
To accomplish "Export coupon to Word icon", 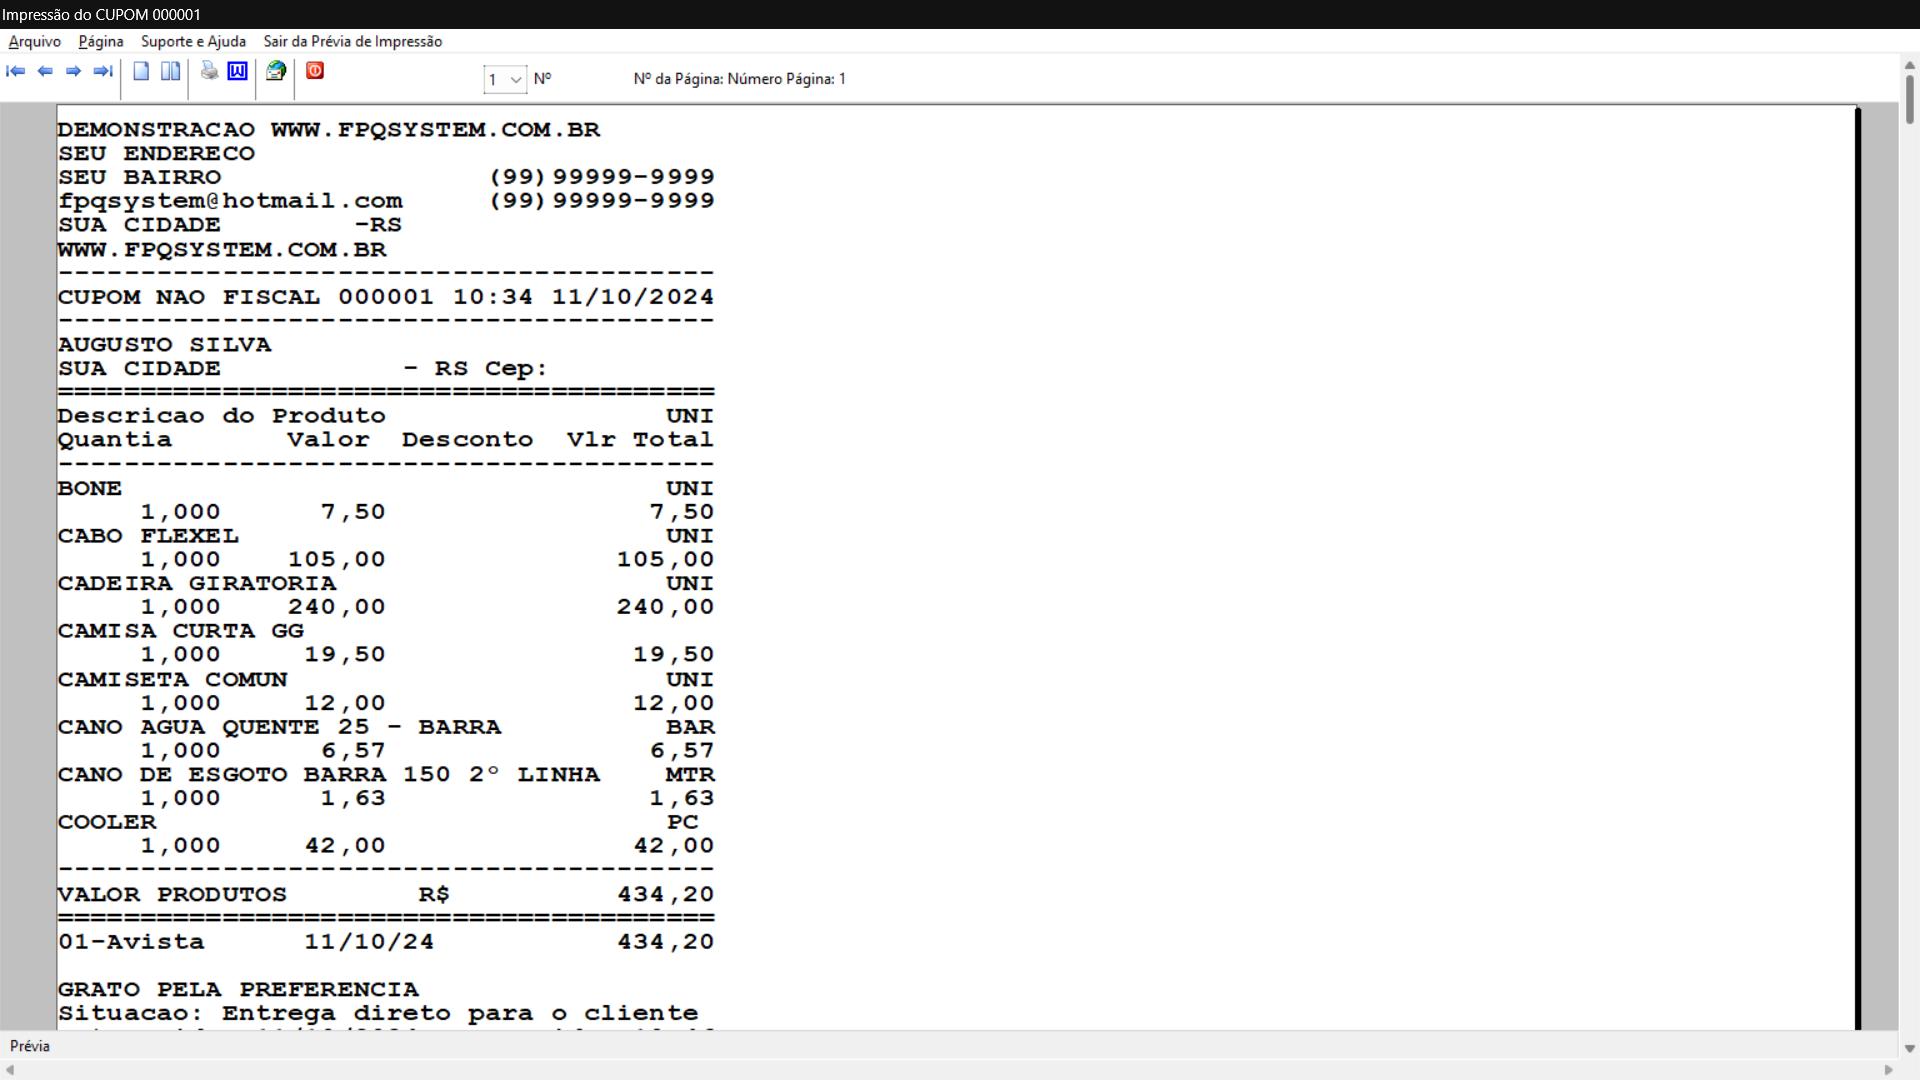I will (x=238, y=71).
